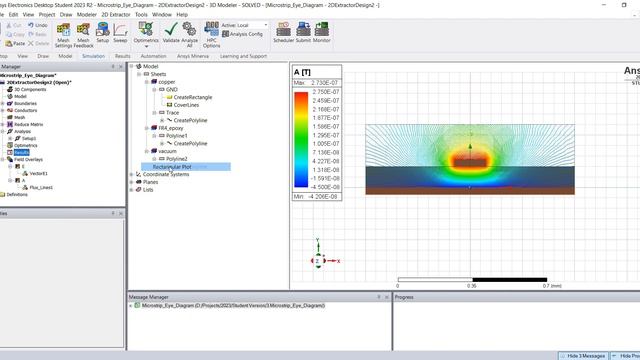Switch to Learning and Support tab
640x360 pixels.
coord(243,56)
